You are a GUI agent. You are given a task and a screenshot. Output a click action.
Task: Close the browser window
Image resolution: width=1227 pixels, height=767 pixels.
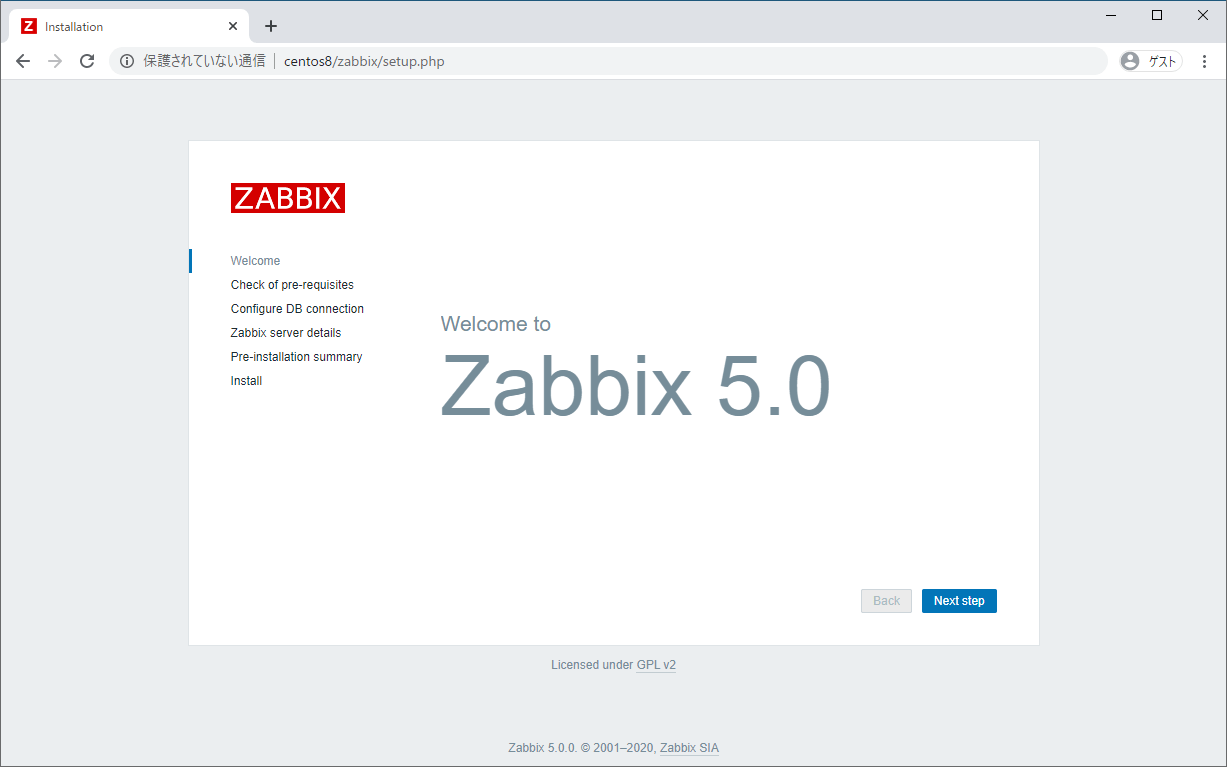click(x=1203, y=15)
